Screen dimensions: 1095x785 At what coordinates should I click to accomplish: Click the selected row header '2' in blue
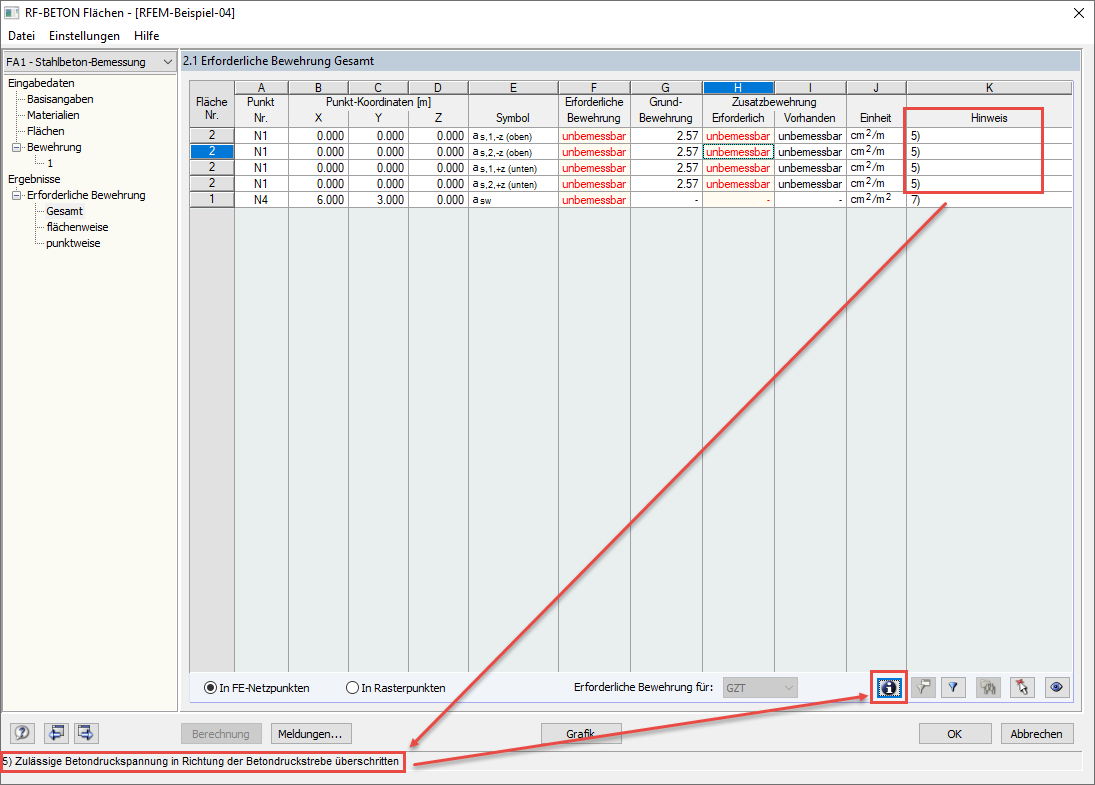[x=212, y=152]
